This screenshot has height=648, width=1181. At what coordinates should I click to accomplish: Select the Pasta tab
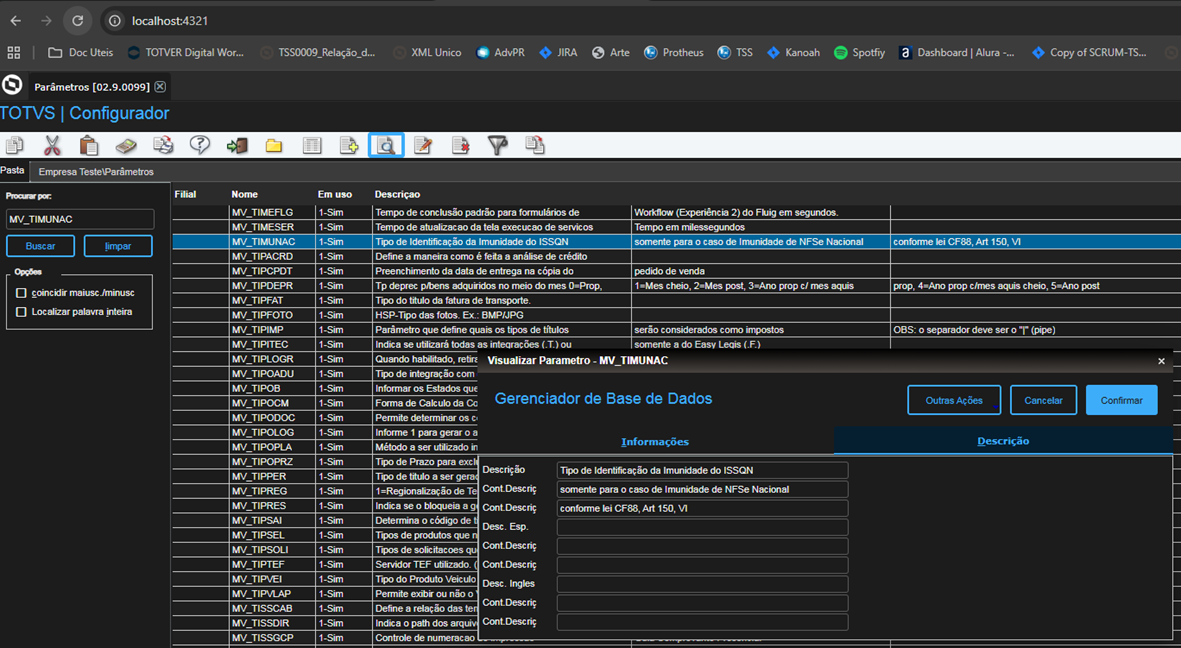tap(13, 170)
